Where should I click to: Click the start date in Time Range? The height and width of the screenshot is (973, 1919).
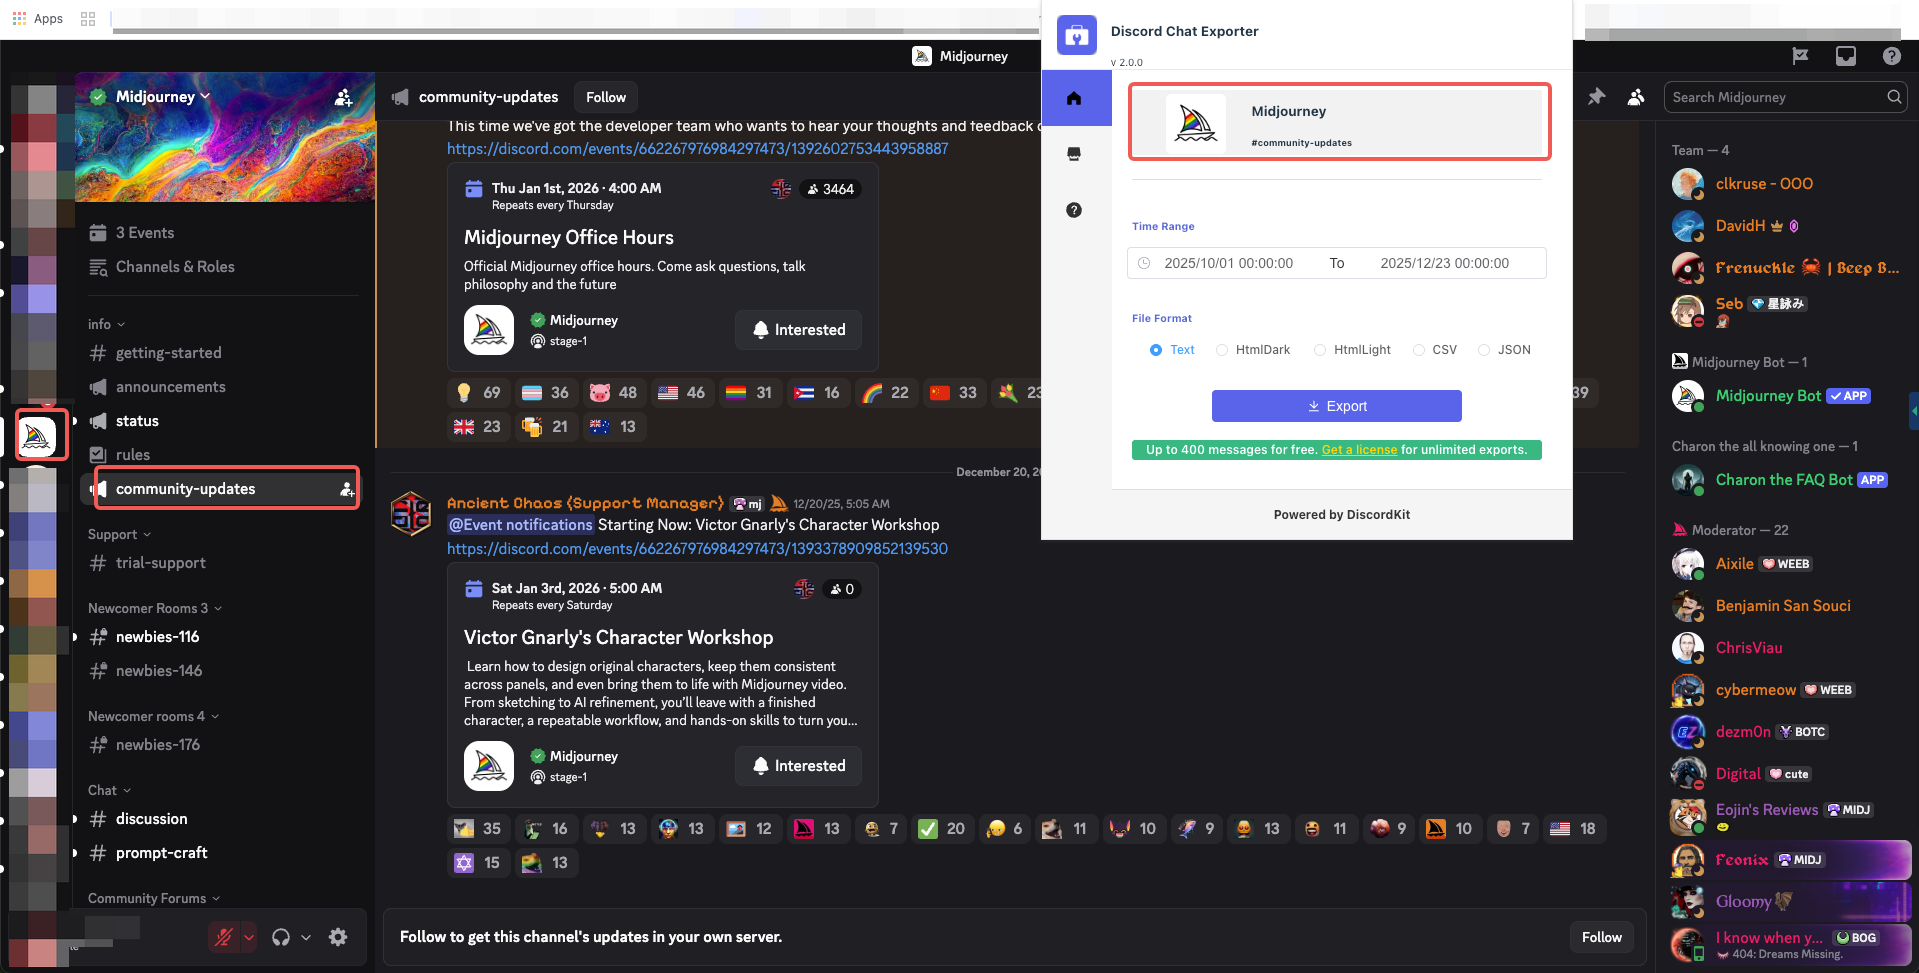point(1228,263)
